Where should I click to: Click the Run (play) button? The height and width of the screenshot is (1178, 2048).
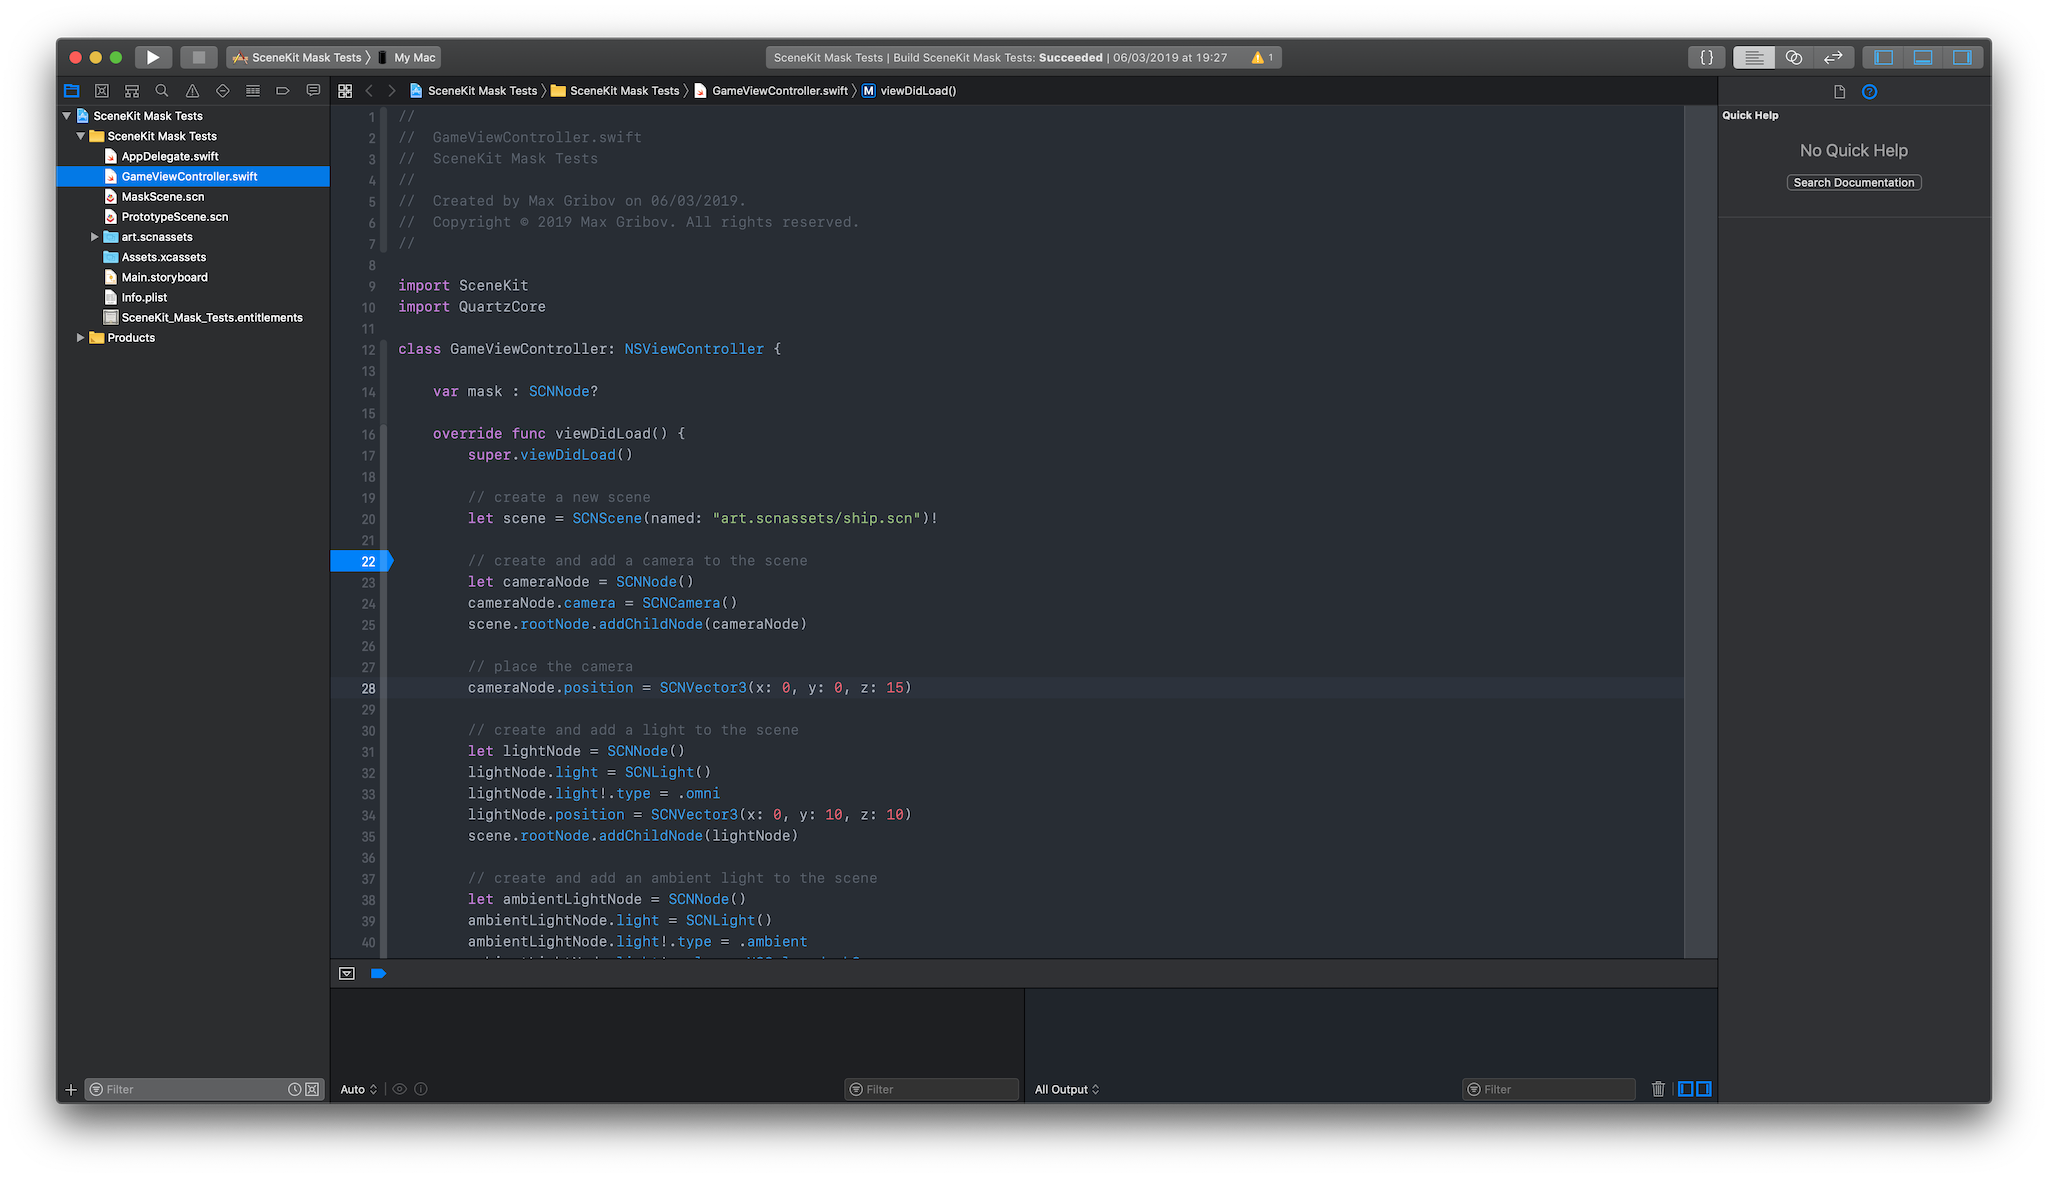click(x=153, y=58)
